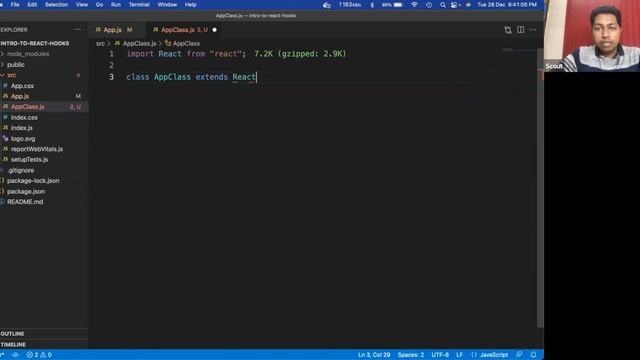640x360 pixels.
Task: Open the notifications bell in status bar
Action: (533, 355)
